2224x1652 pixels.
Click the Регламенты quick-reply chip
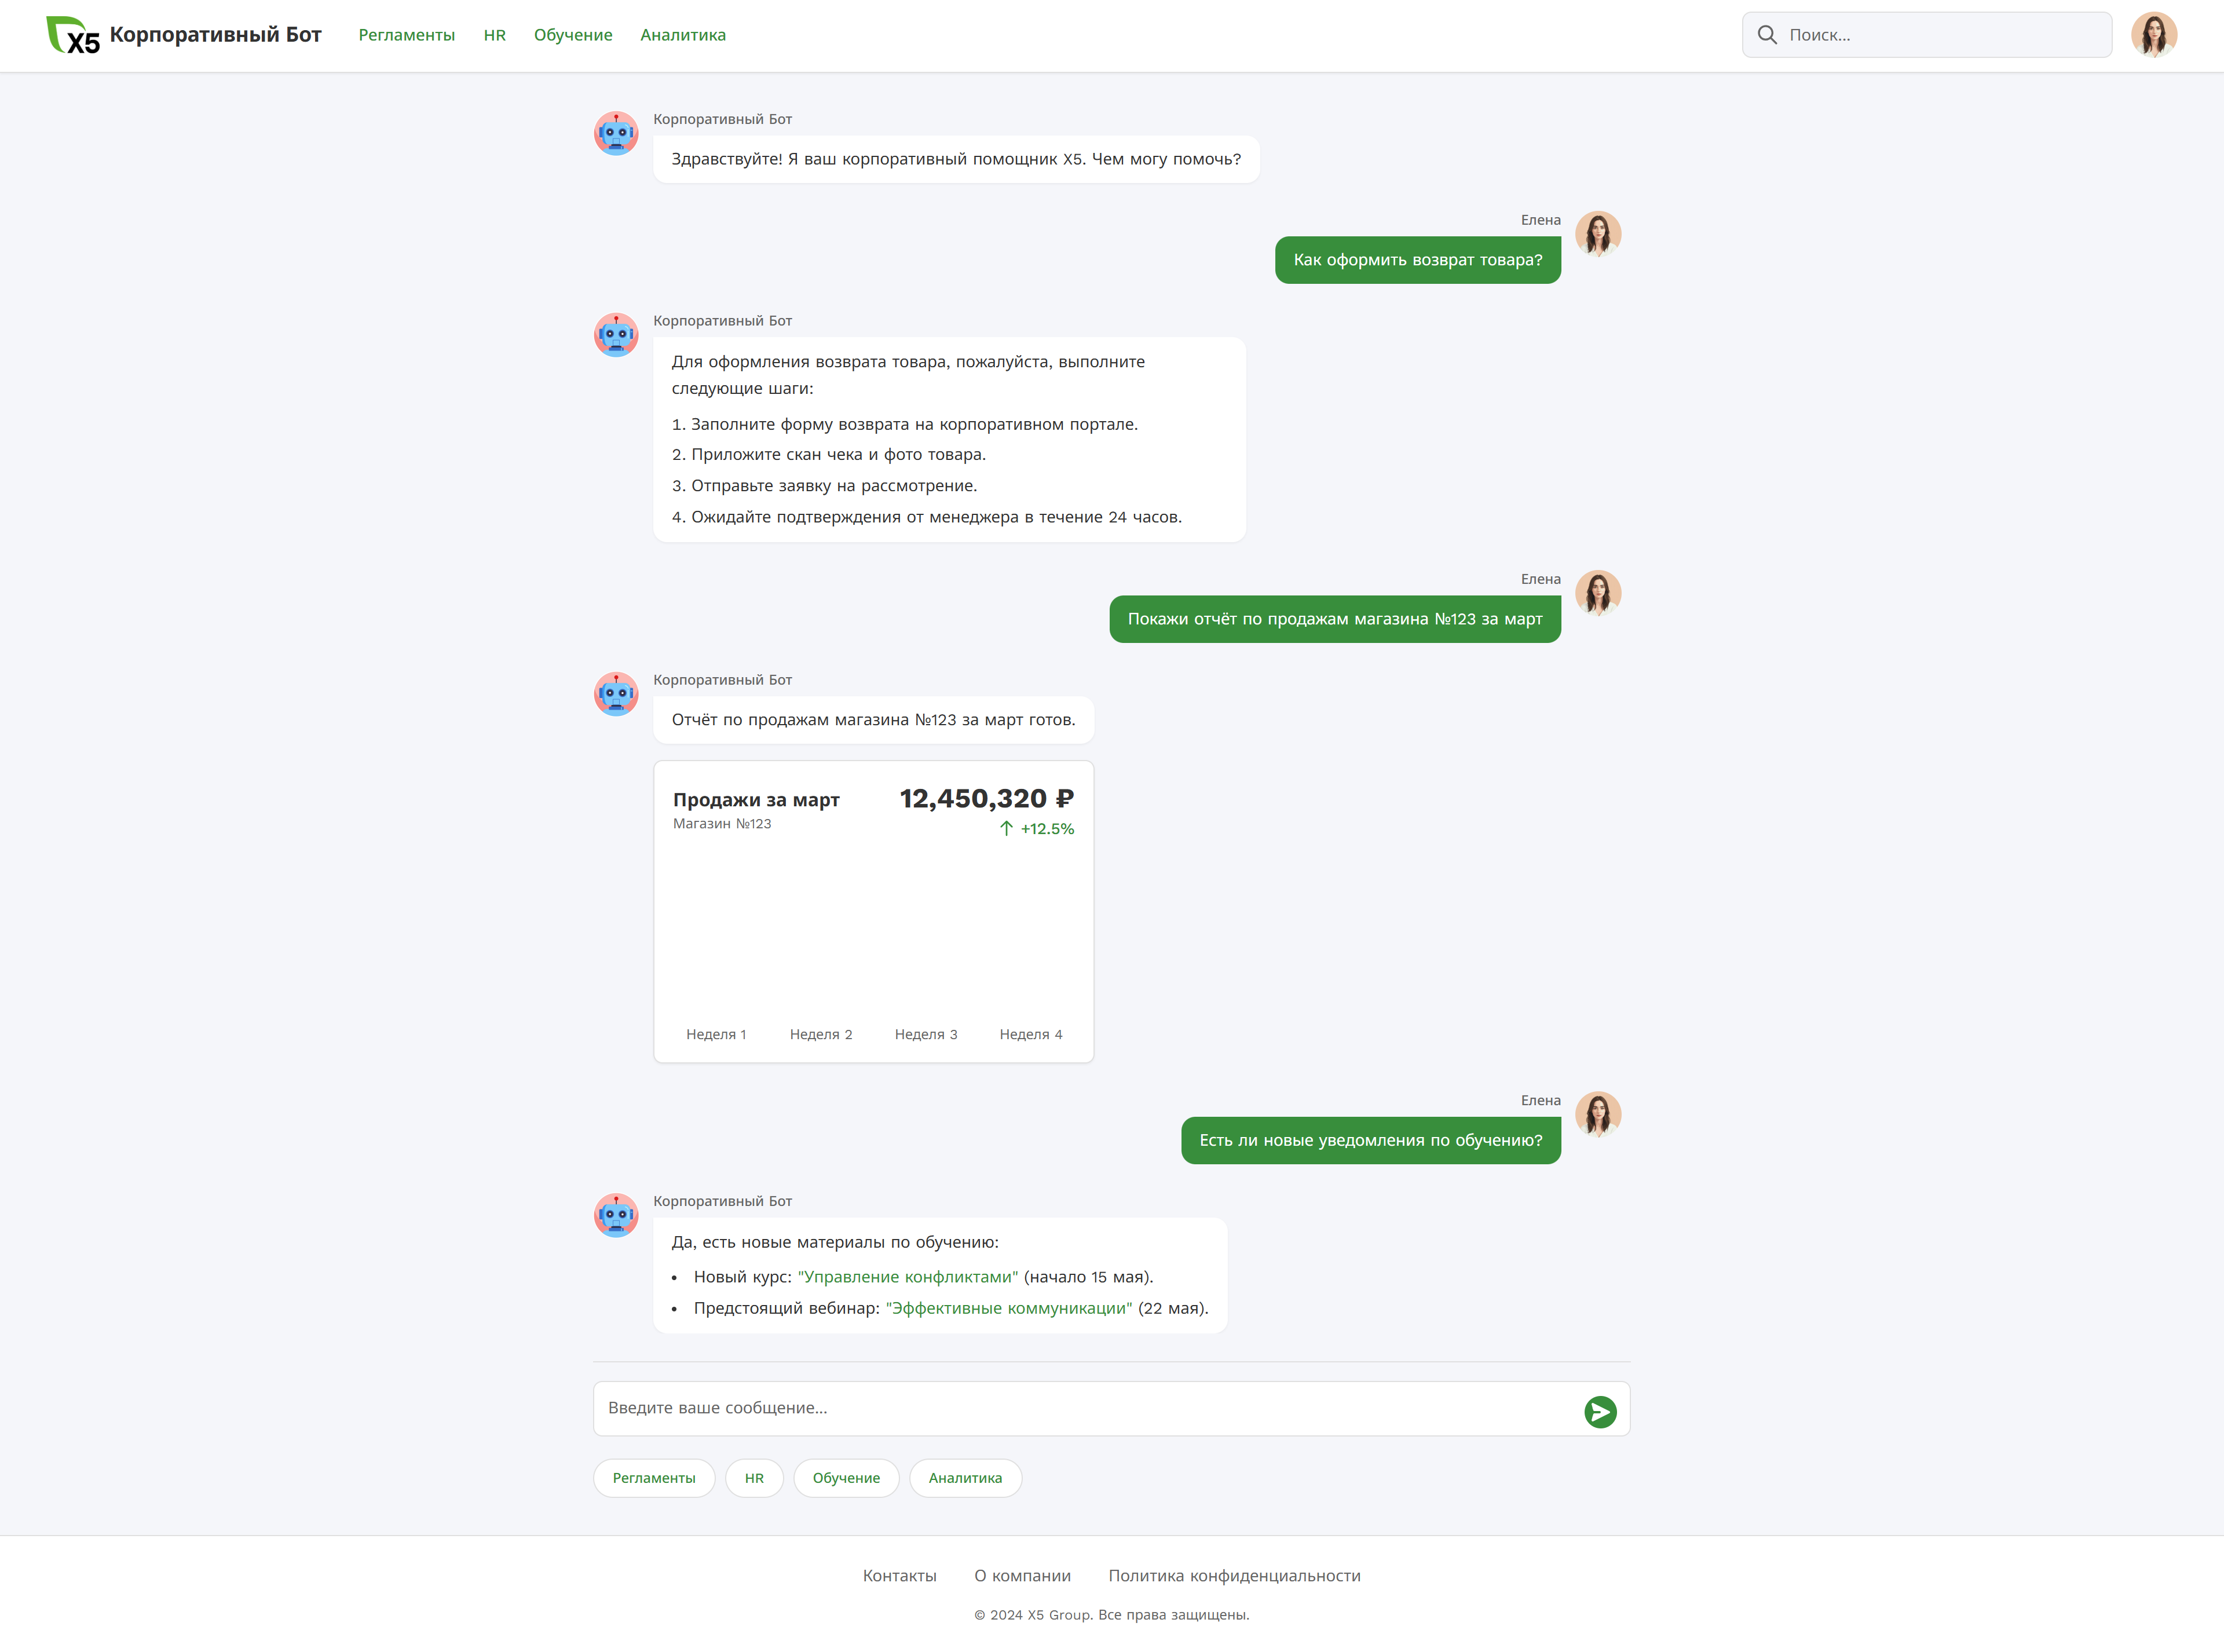(654, 1478)
